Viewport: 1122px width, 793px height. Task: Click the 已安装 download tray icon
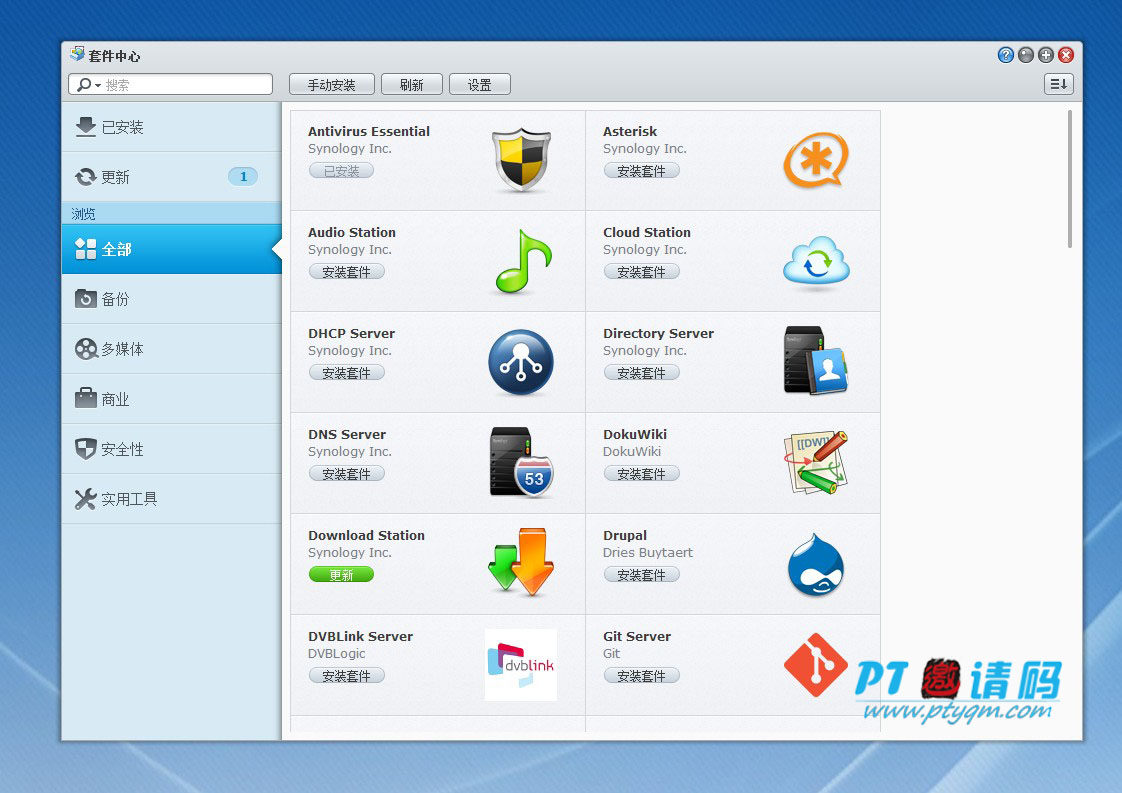click(x=86, y=127)
